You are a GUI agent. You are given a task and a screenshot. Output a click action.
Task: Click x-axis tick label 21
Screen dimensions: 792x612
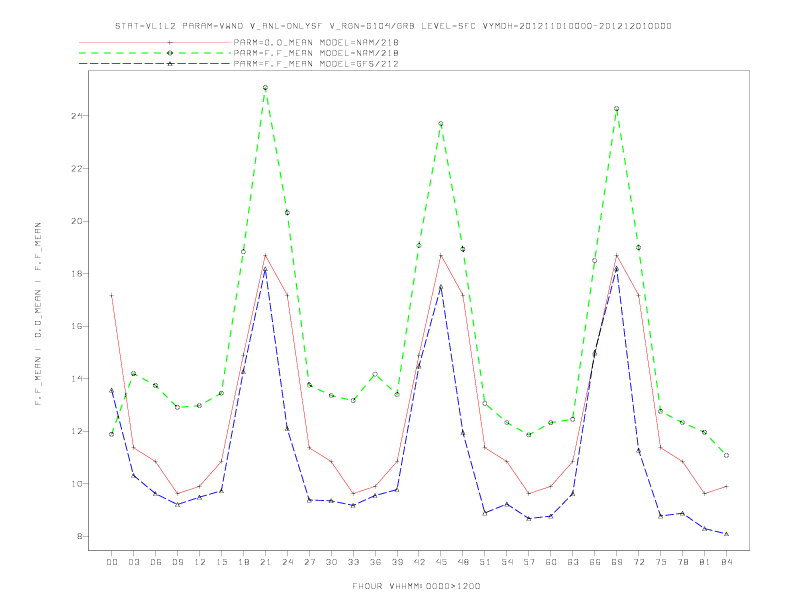click(x=265, y=562)
